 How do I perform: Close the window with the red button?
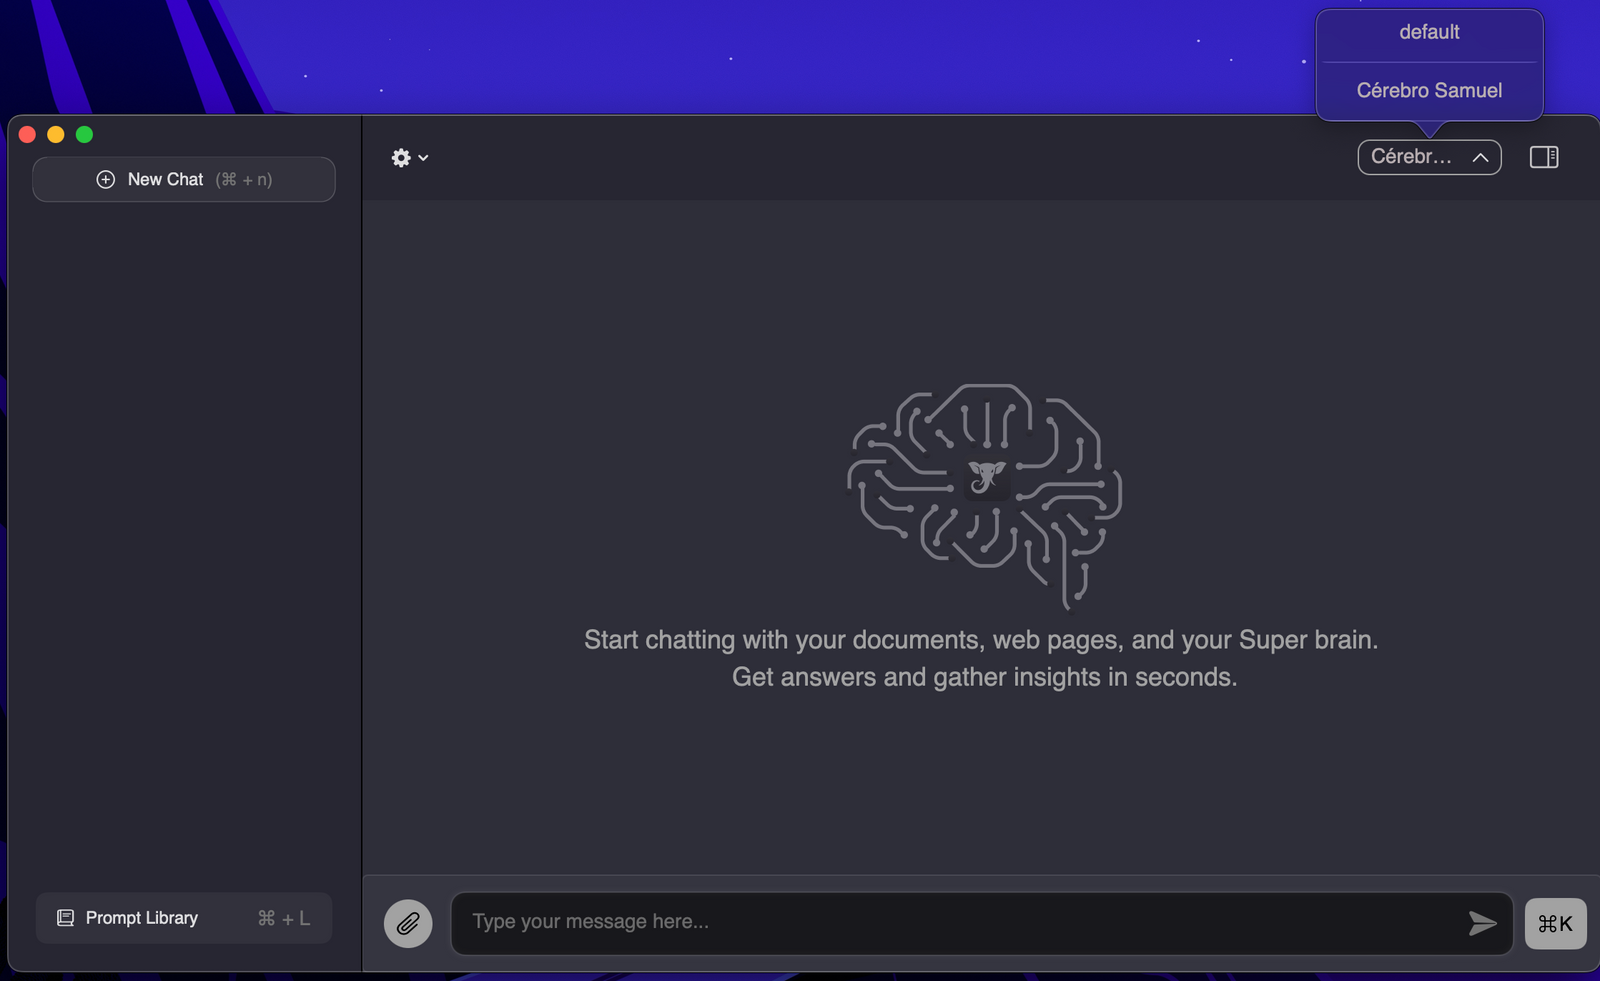[x=28, y=135]
